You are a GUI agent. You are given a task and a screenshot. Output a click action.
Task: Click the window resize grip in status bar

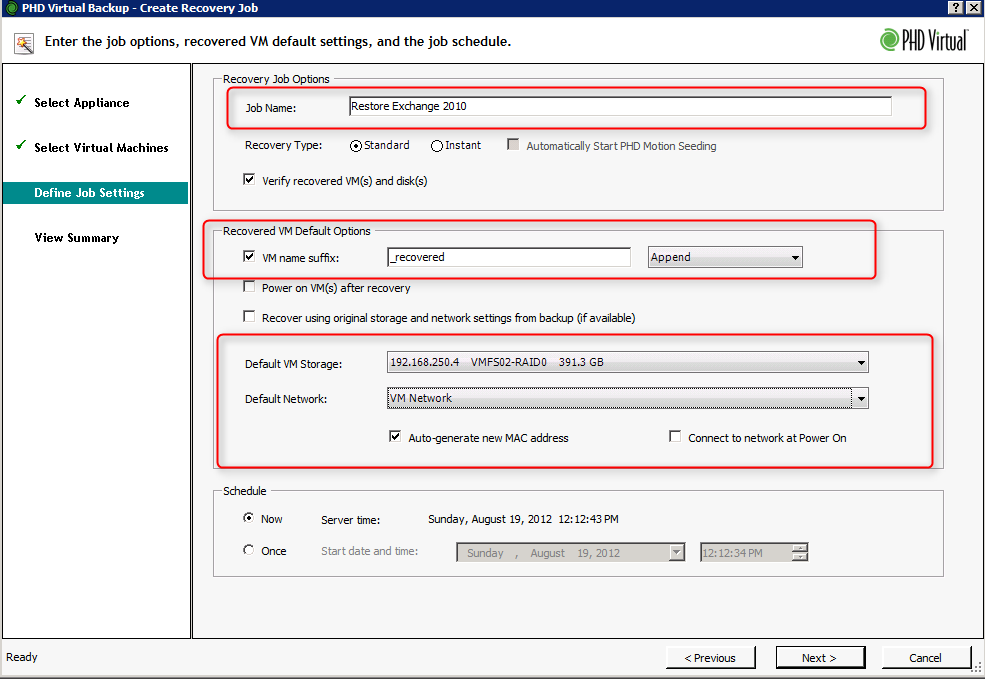pos(977,670)
